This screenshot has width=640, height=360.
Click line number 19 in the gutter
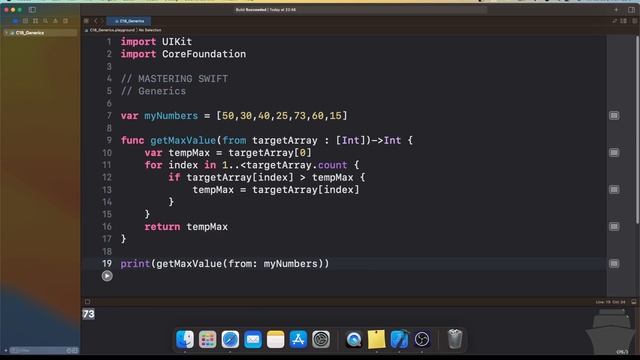107,264
